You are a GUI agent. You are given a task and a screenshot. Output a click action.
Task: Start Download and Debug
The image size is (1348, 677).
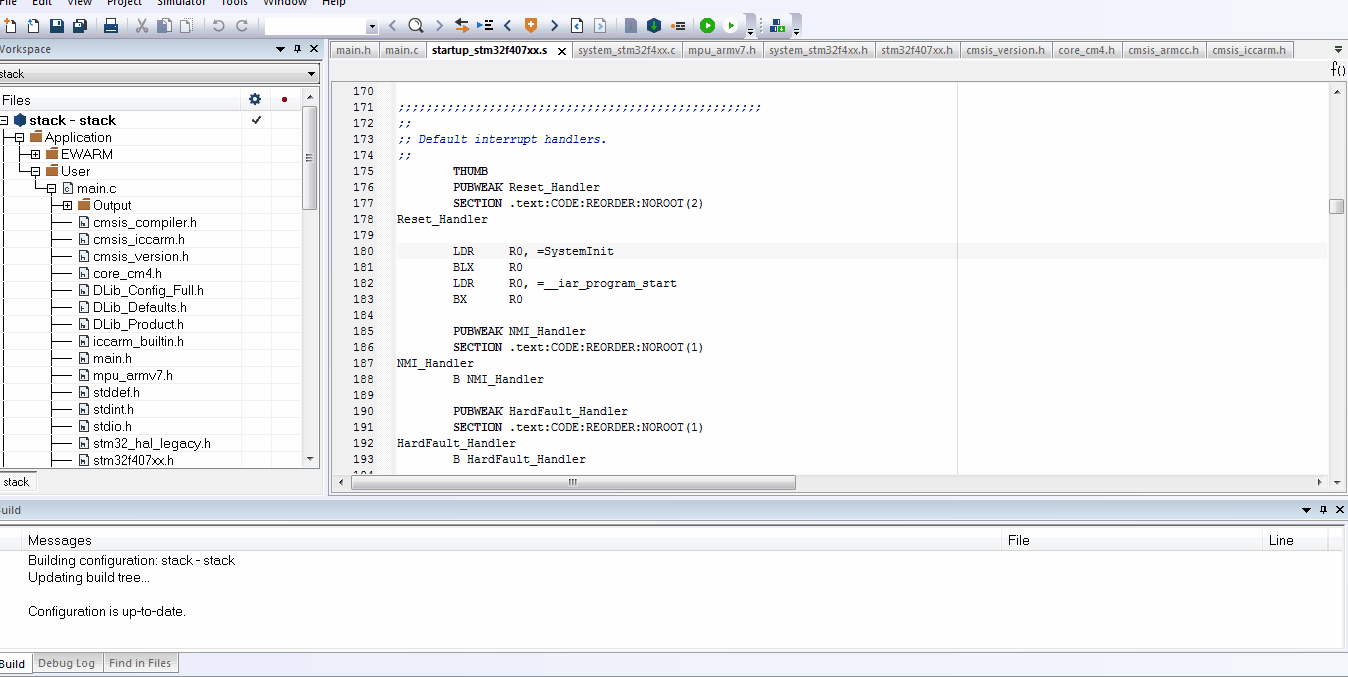(x=708, y=25)
